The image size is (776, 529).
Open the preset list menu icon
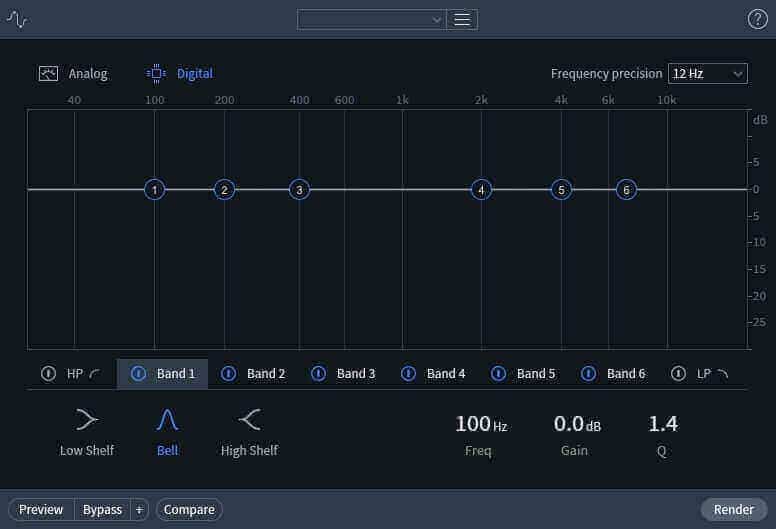462,20
